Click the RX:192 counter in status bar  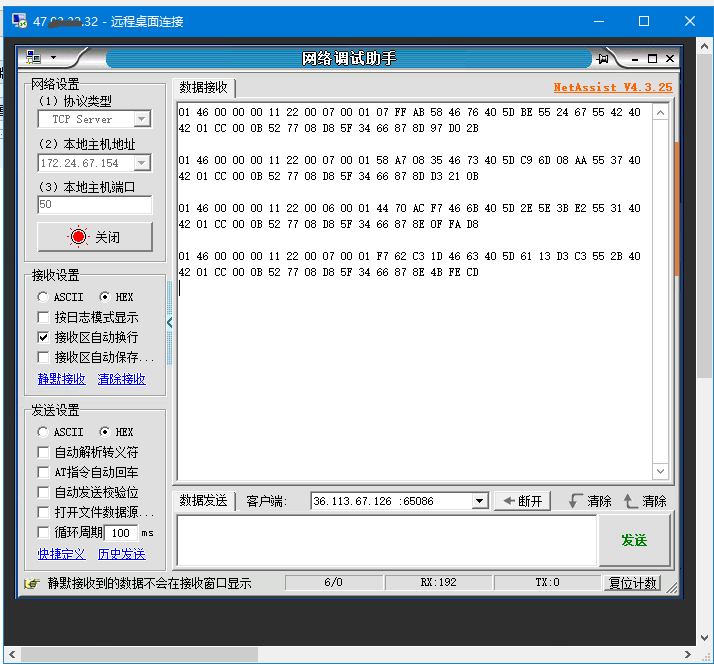point(438,583)
